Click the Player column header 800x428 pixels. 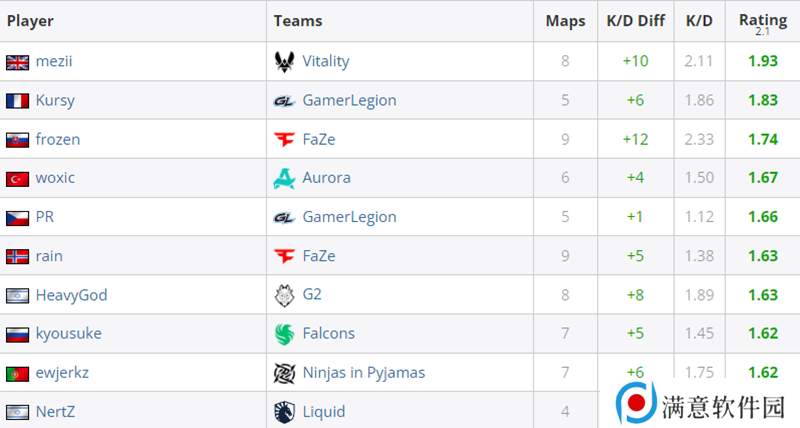[31, 20]
